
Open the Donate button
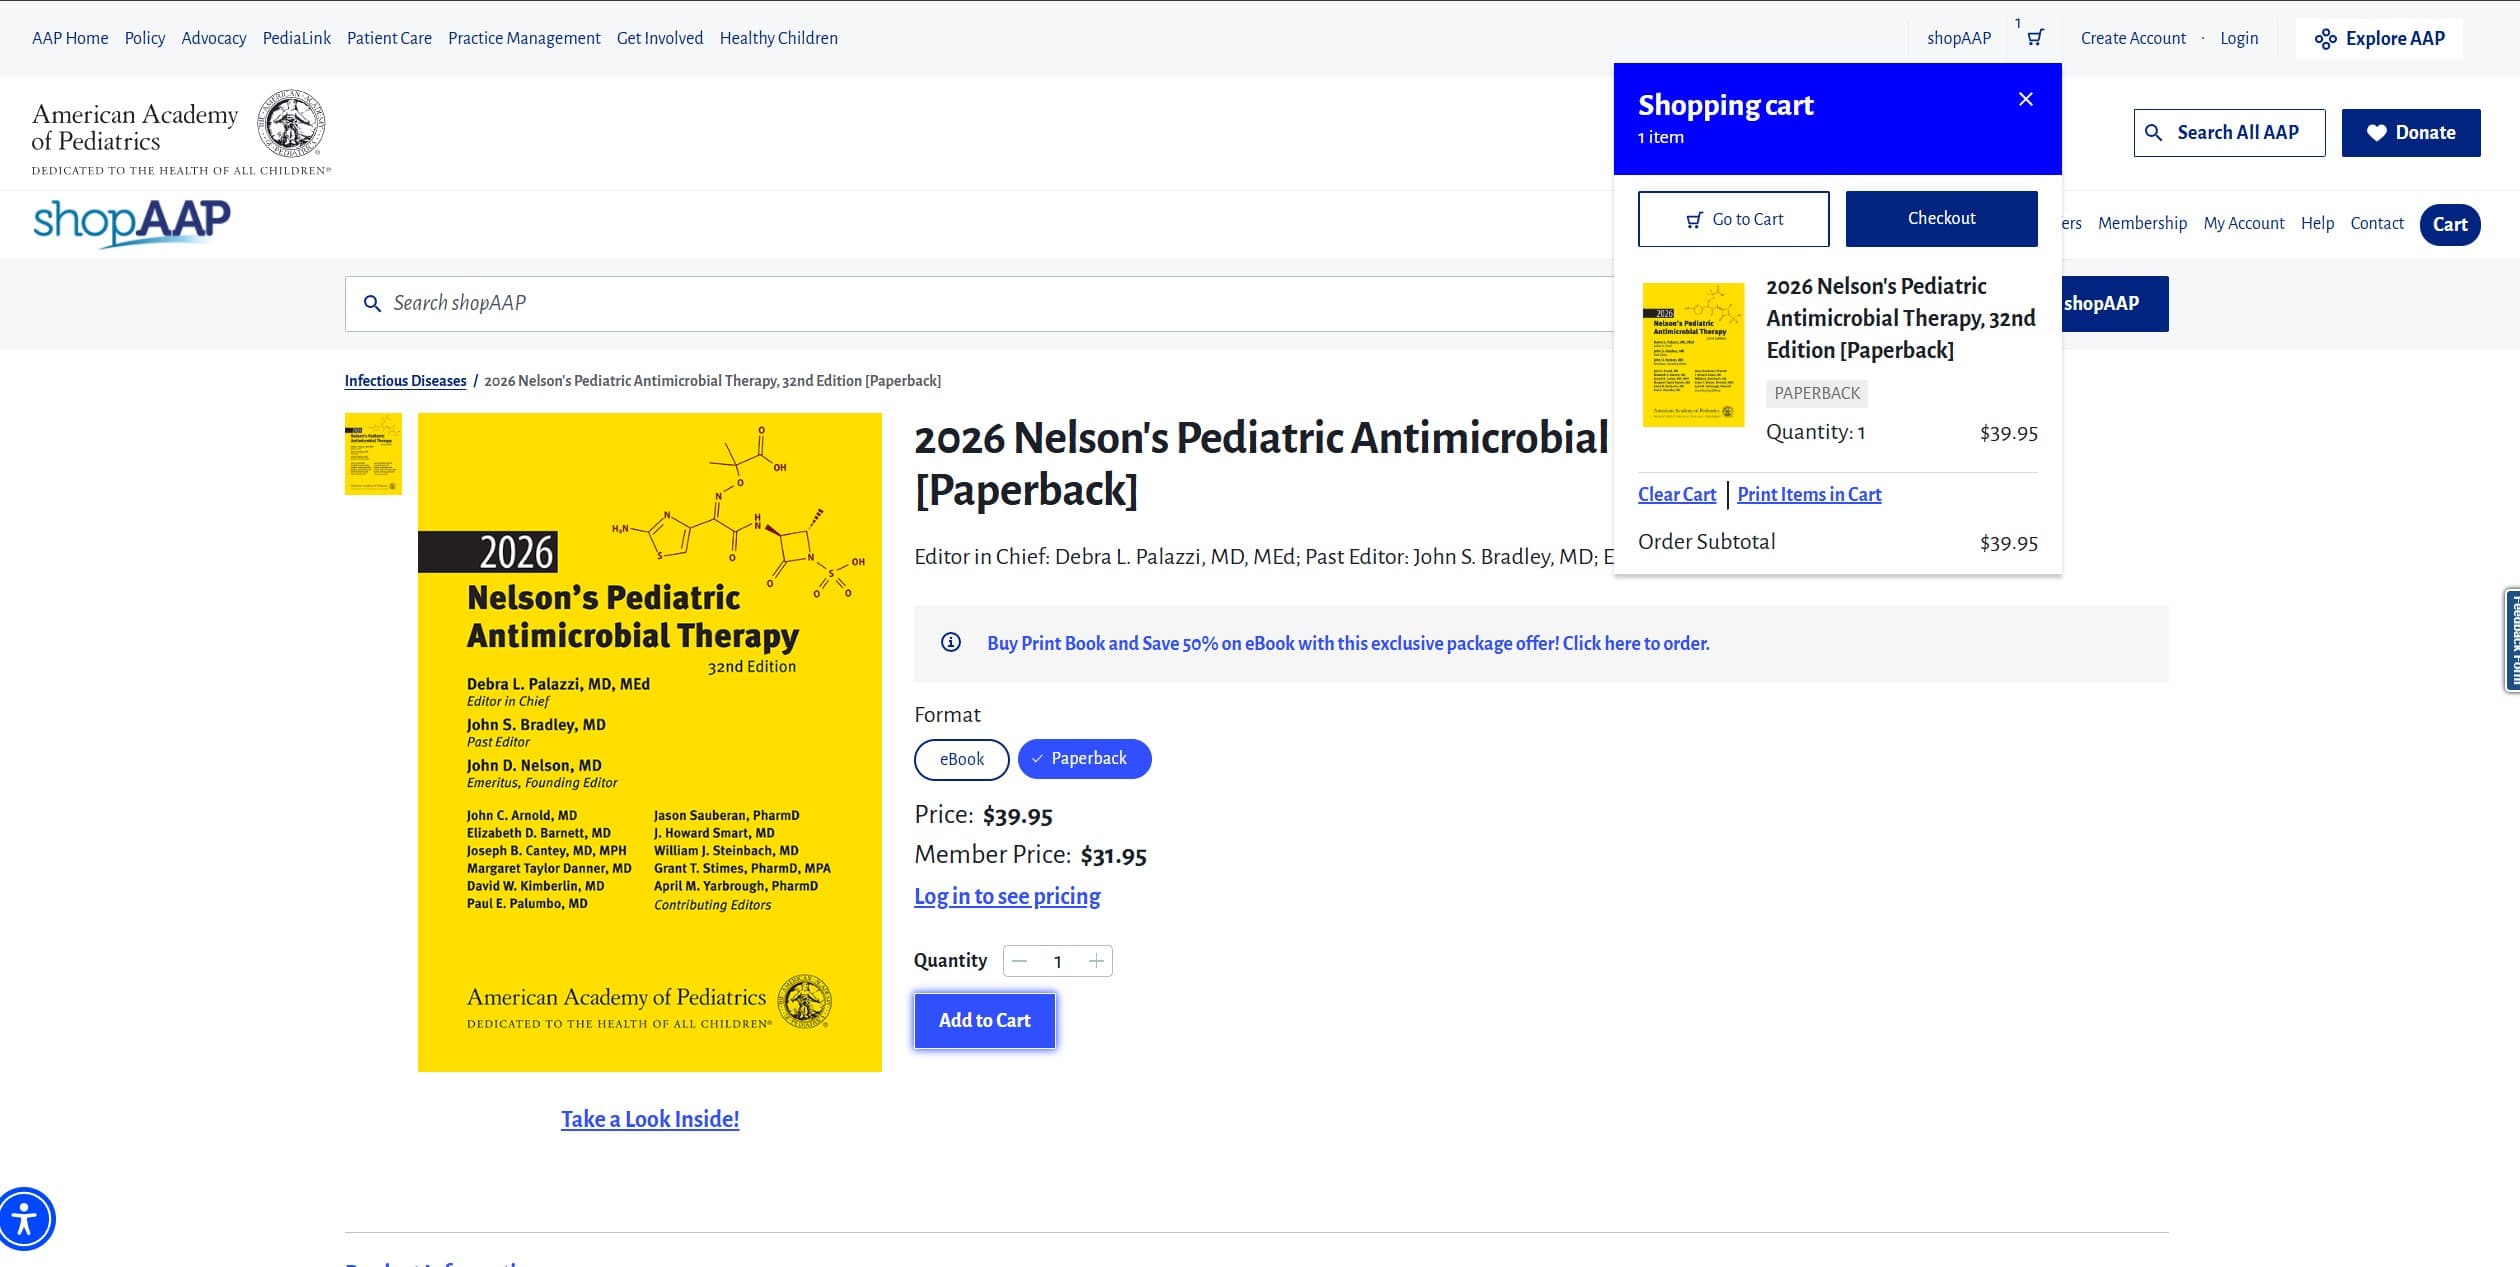pos(2411,133)
